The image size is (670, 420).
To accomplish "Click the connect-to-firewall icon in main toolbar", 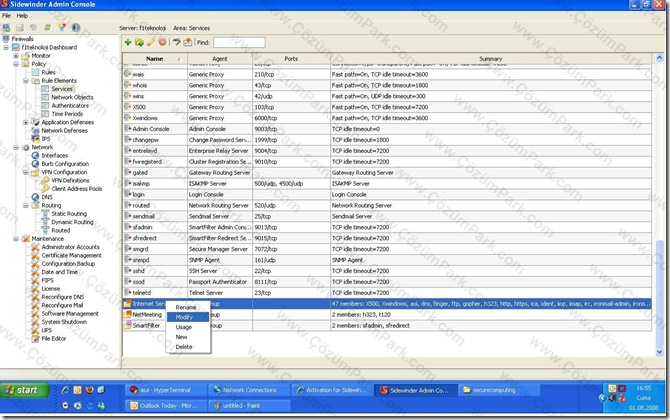I will tap(6, 28).
